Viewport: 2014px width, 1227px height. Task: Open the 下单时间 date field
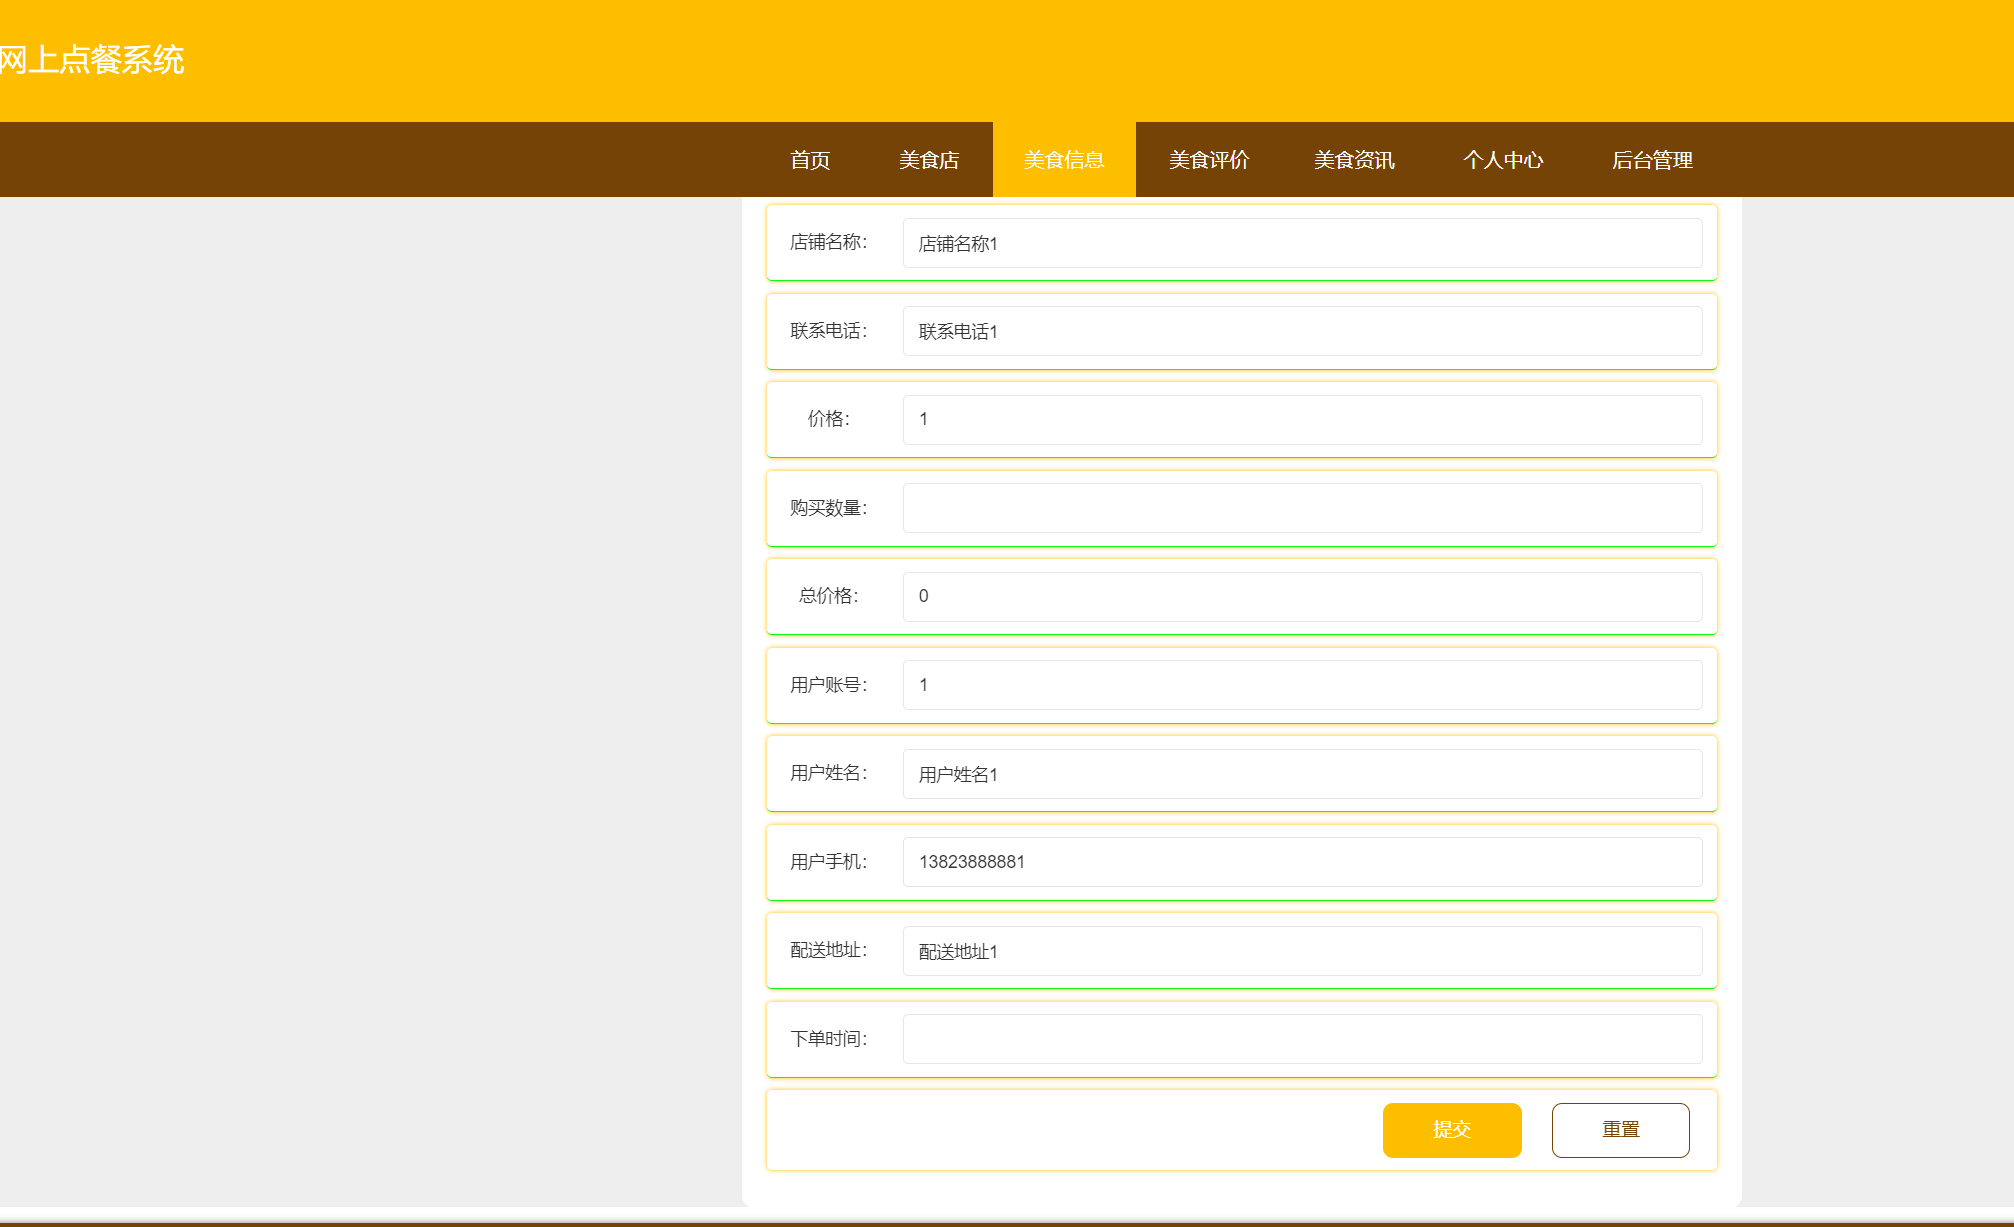1301,1039
